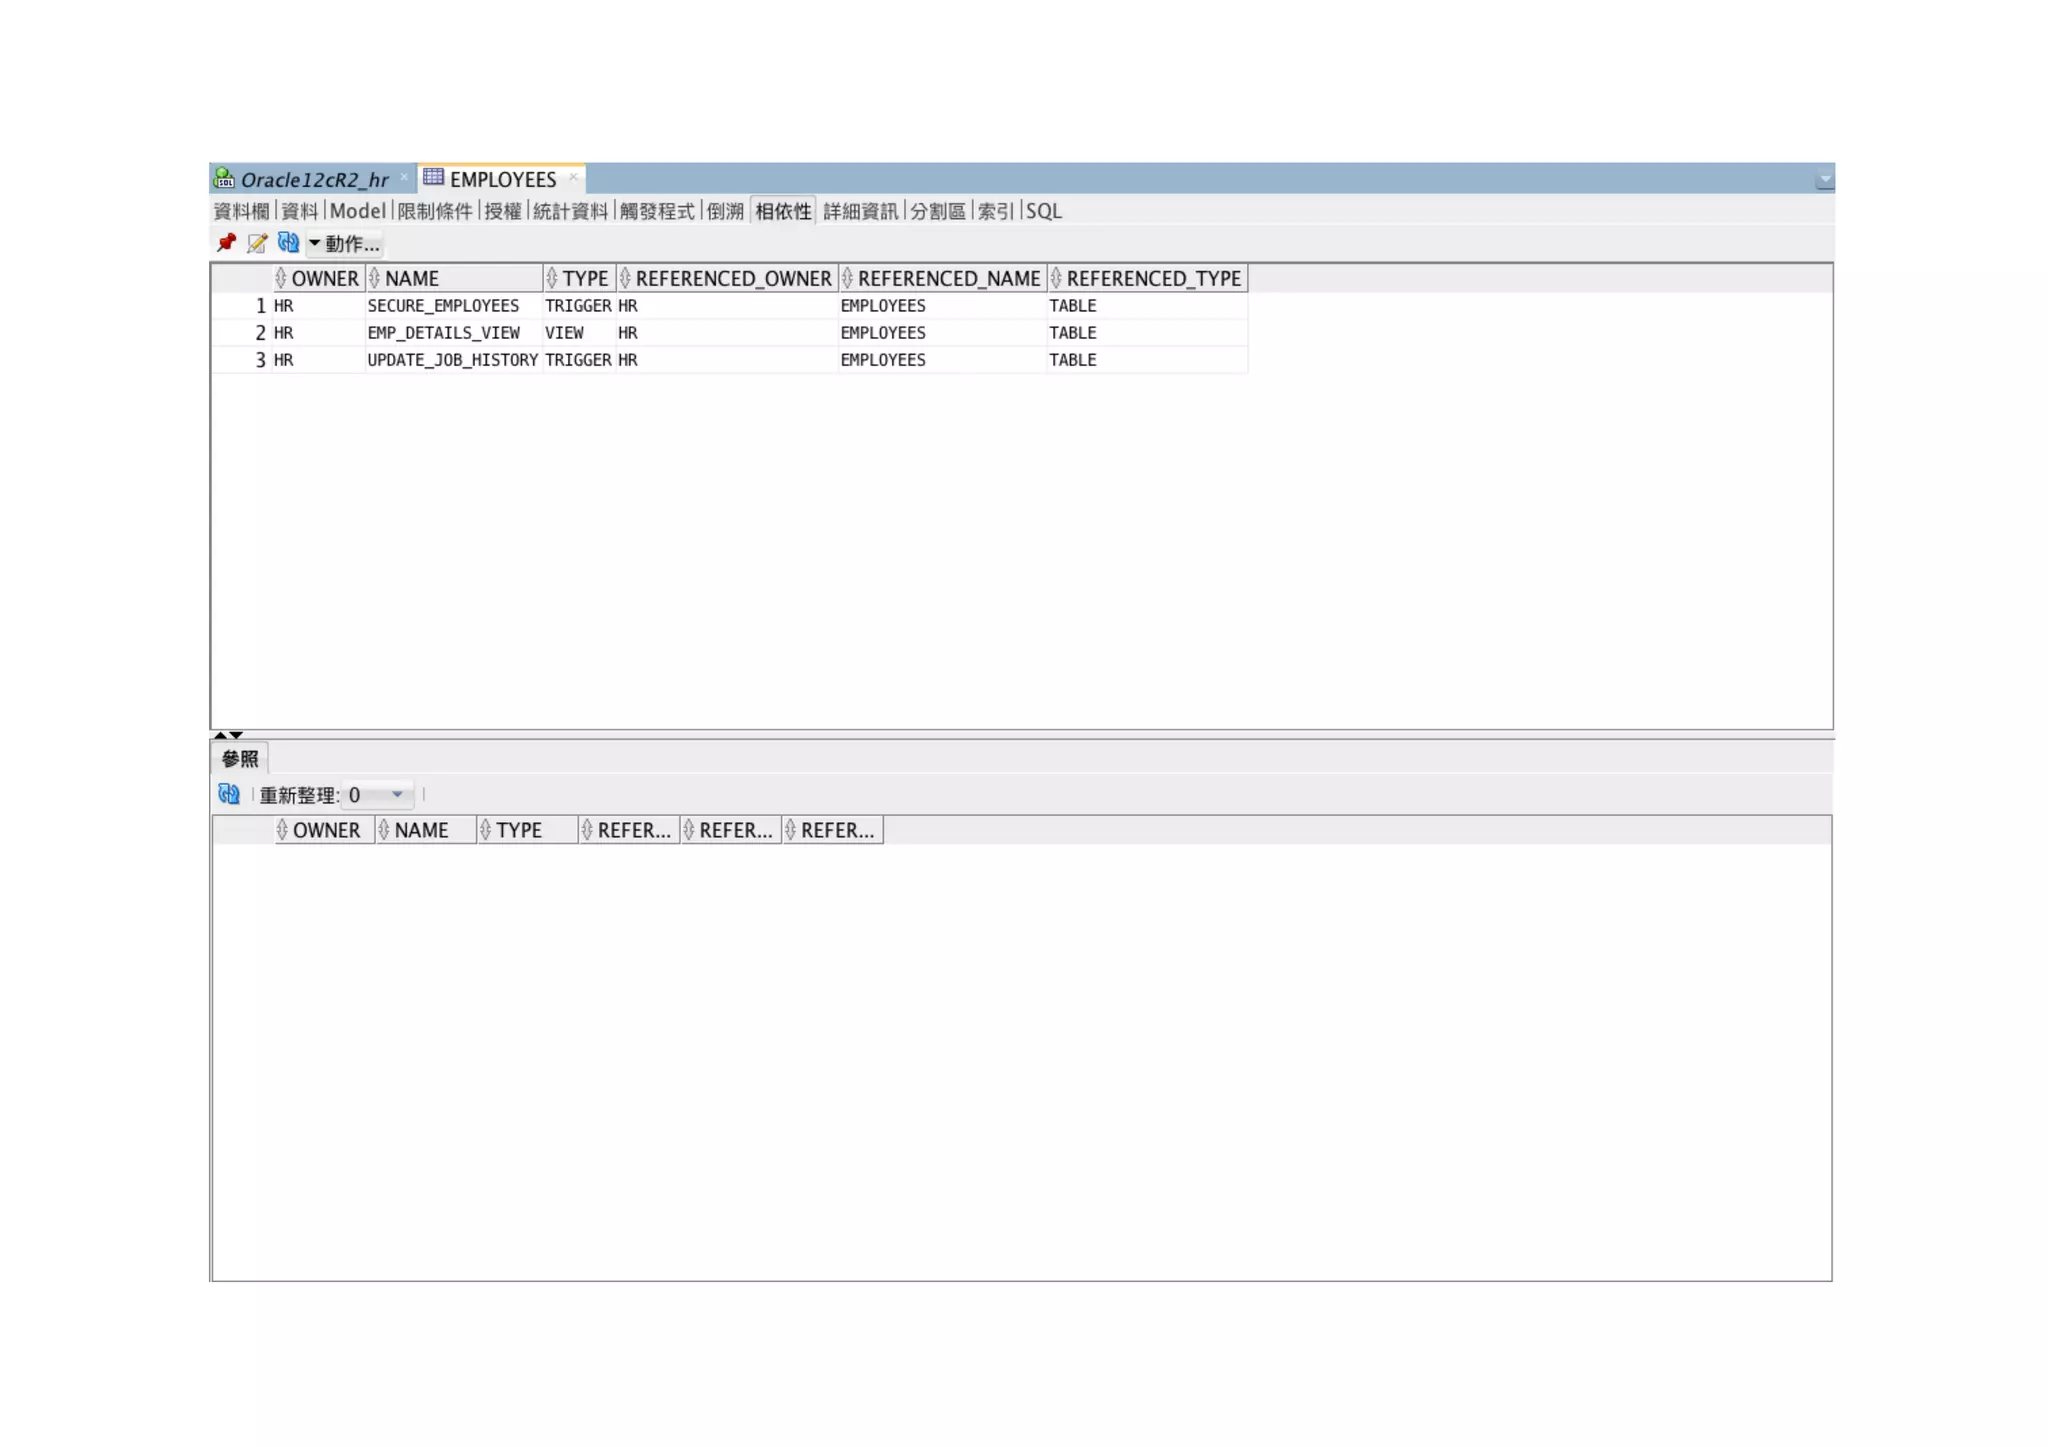Sort by TYPE column in 參照 grid
The height and width of the screenshot is (1447, 2048).
[528, 830]
